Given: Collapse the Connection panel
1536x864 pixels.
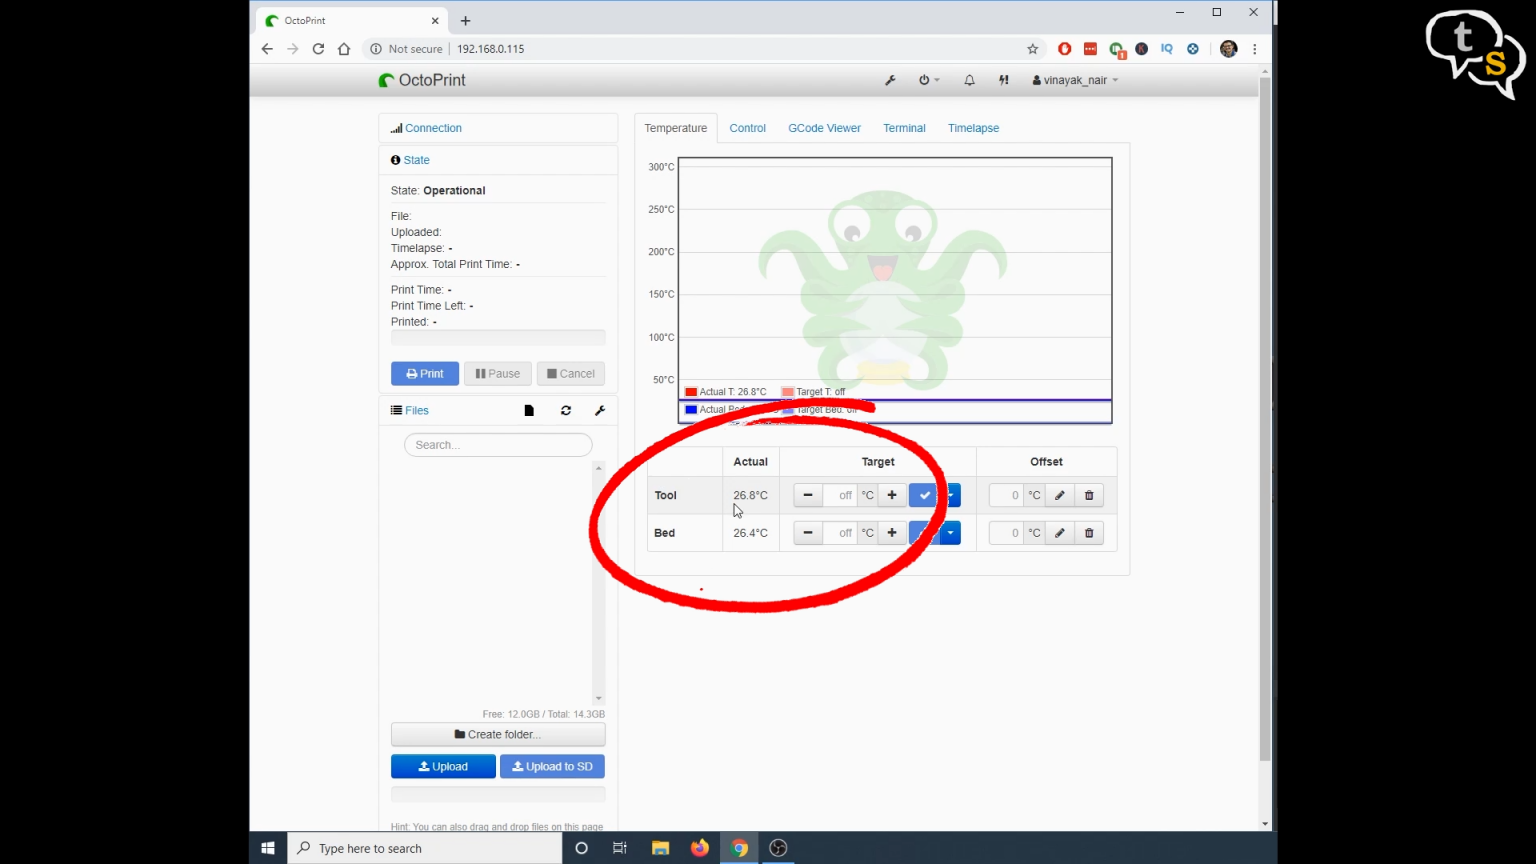Looking at the screenshot, I should click(432, 128).
